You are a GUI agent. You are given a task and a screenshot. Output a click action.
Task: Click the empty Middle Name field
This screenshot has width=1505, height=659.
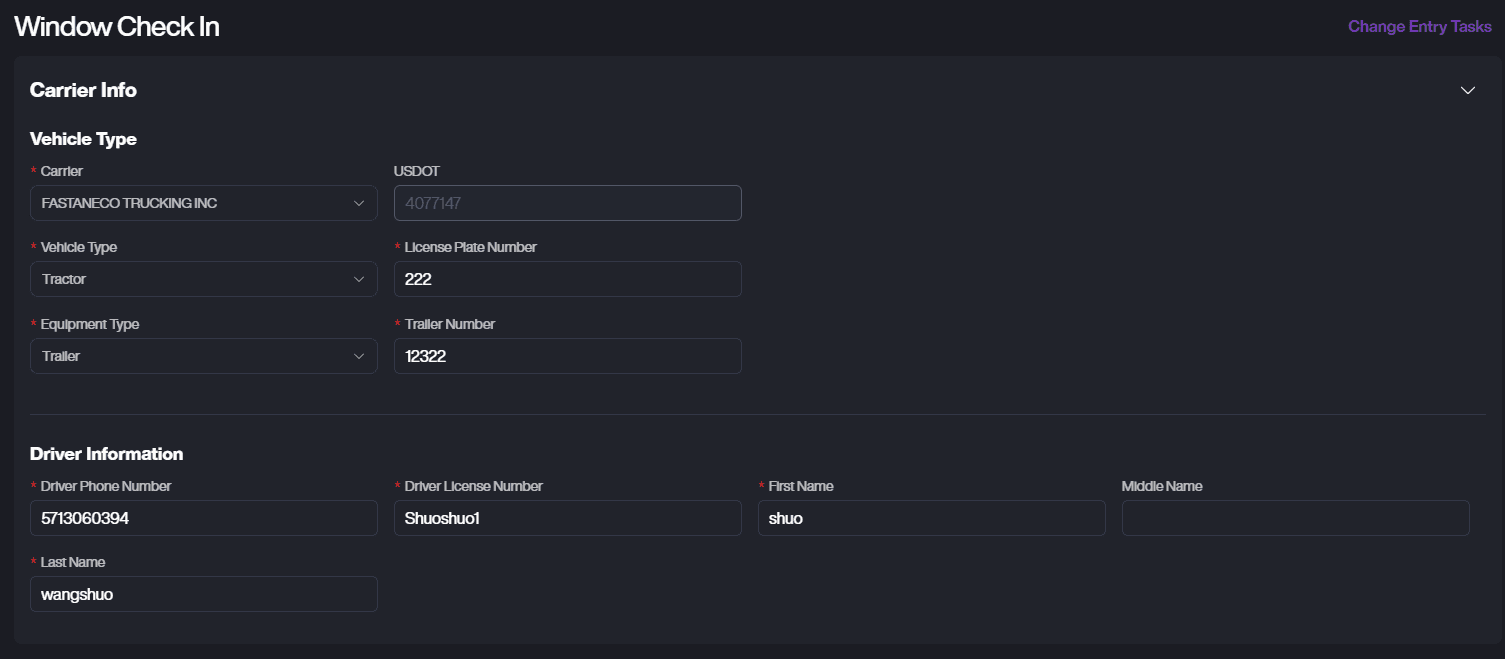1295,518
